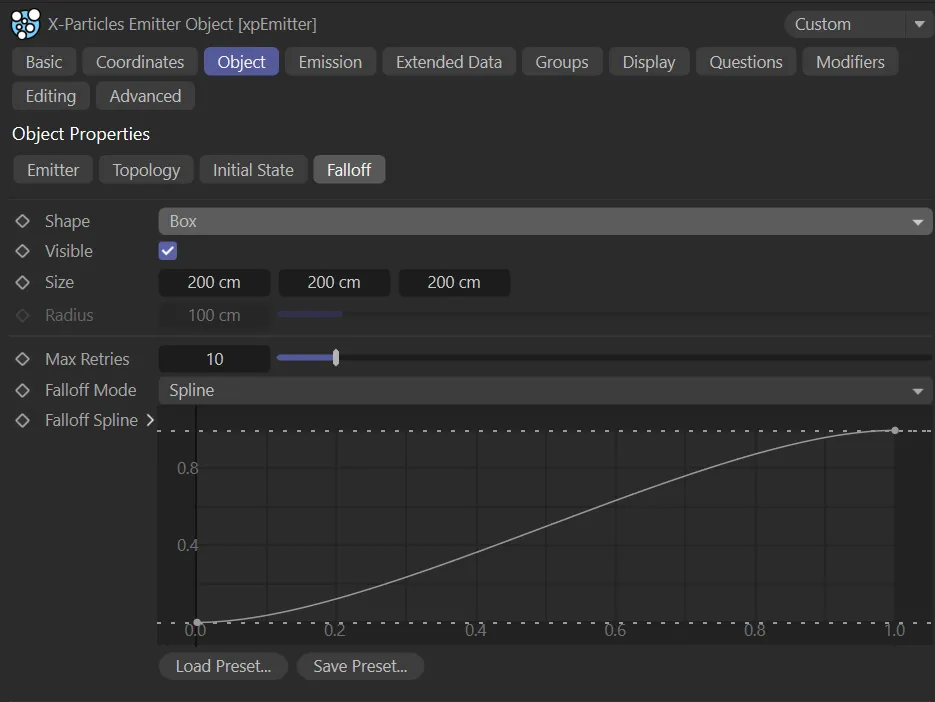Click the keyframe diamond next to Shape

coord(23,221)
